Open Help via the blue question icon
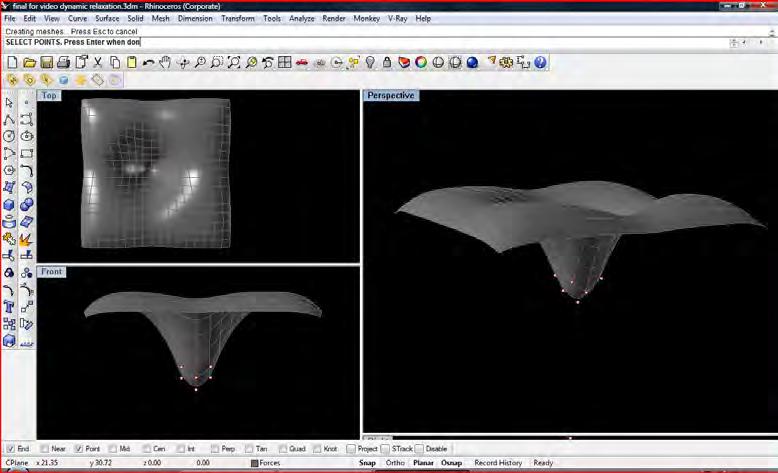 coord(540,62)
